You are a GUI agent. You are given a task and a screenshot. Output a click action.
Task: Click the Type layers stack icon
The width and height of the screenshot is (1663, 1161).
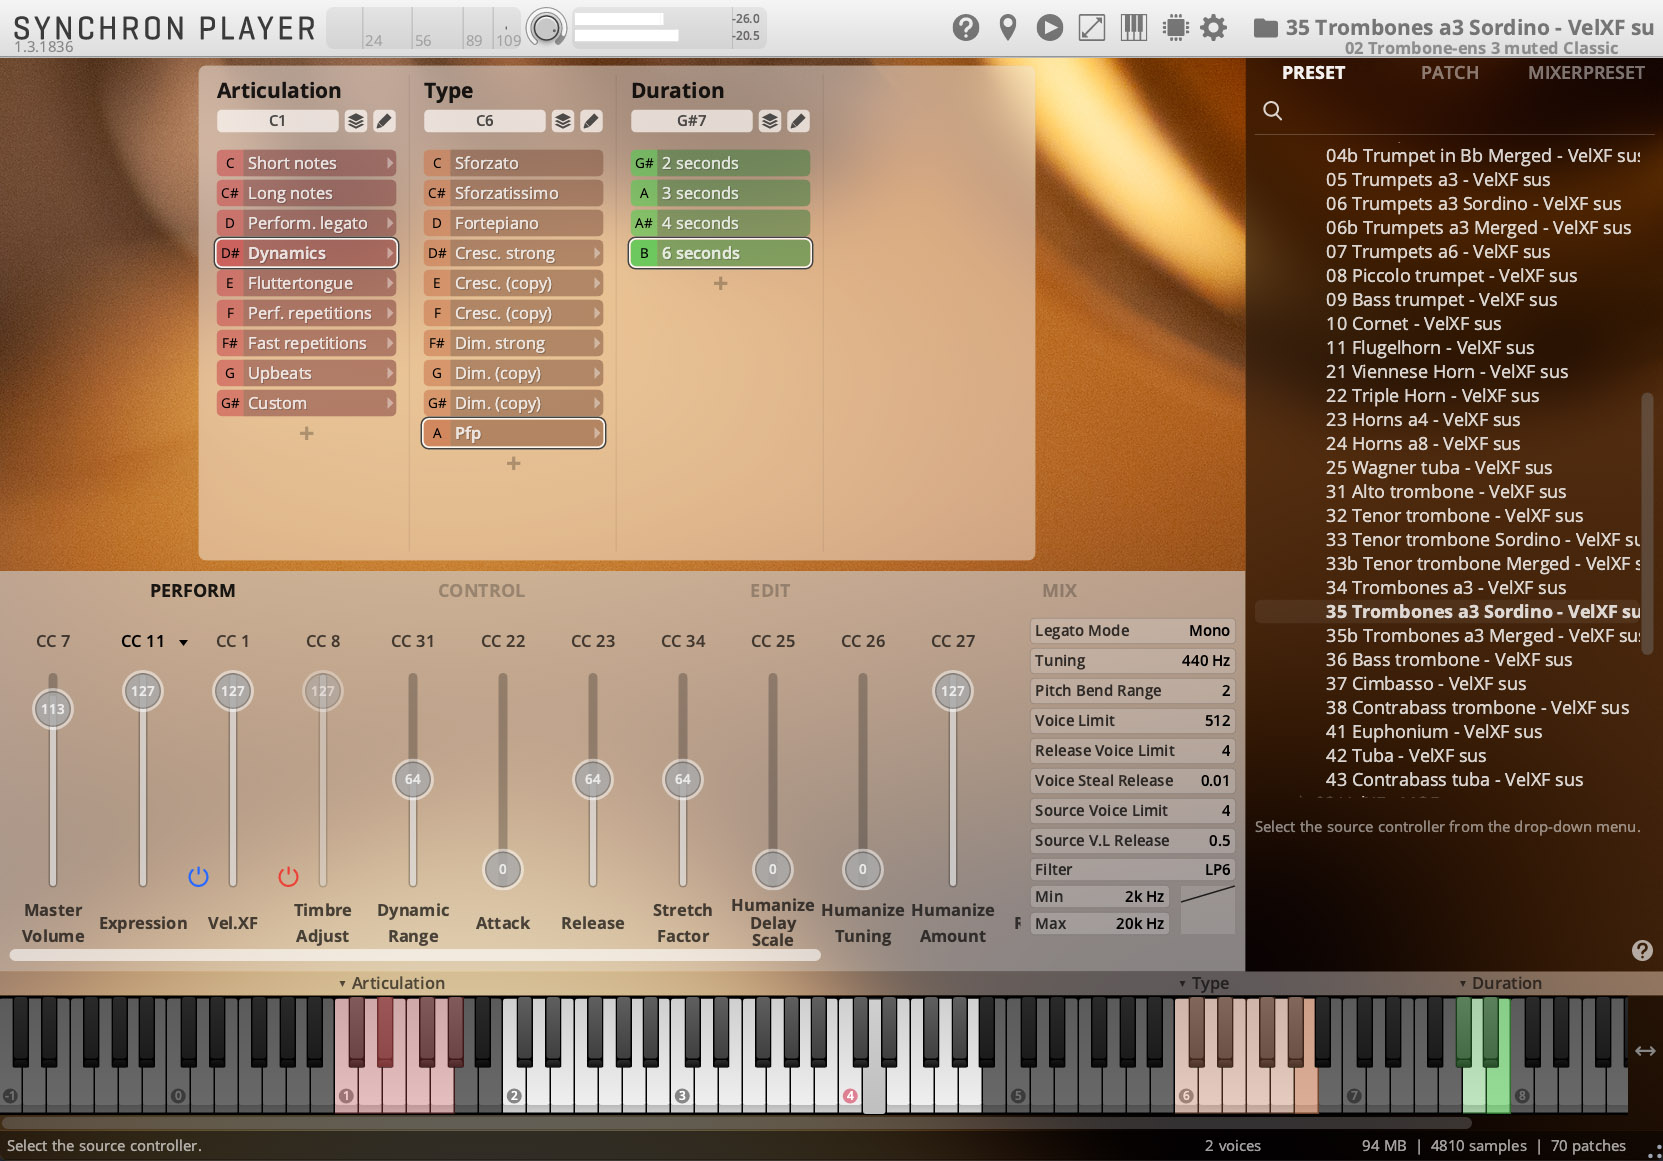click(563, 121)
